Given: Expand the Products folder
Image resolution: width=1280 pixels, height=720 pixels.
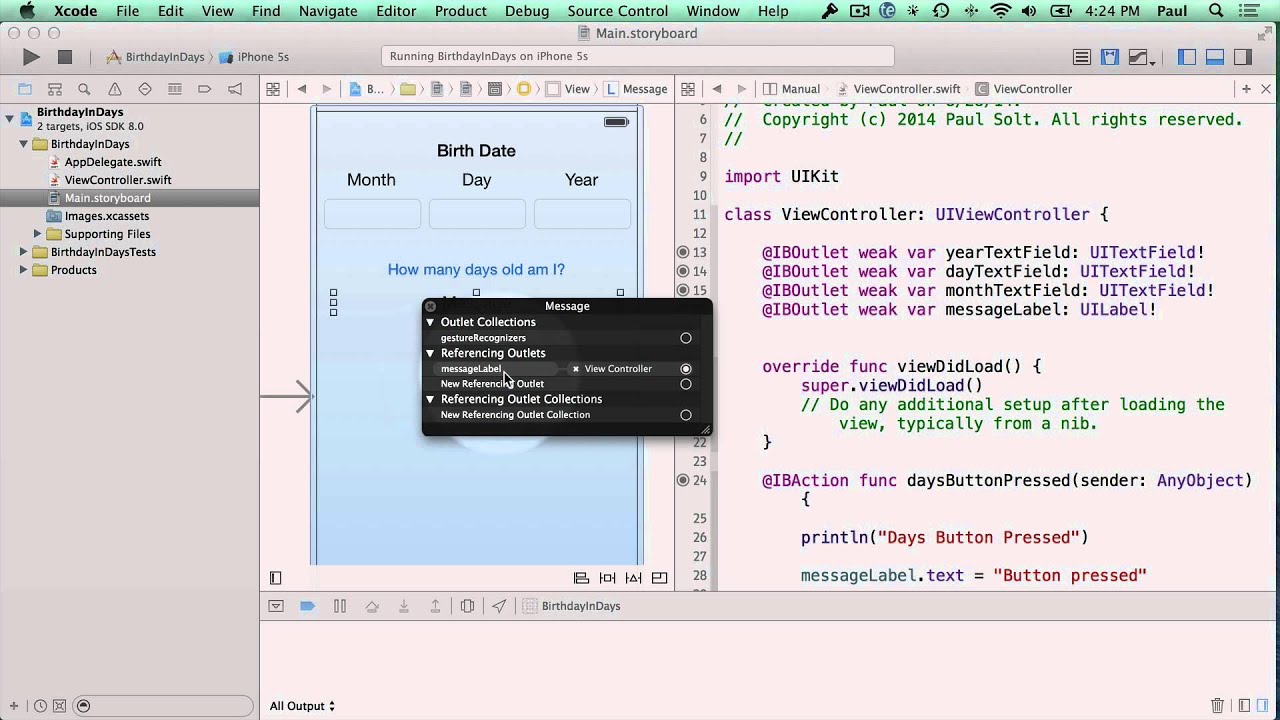Looking at the screenshot, I should 24,270.
